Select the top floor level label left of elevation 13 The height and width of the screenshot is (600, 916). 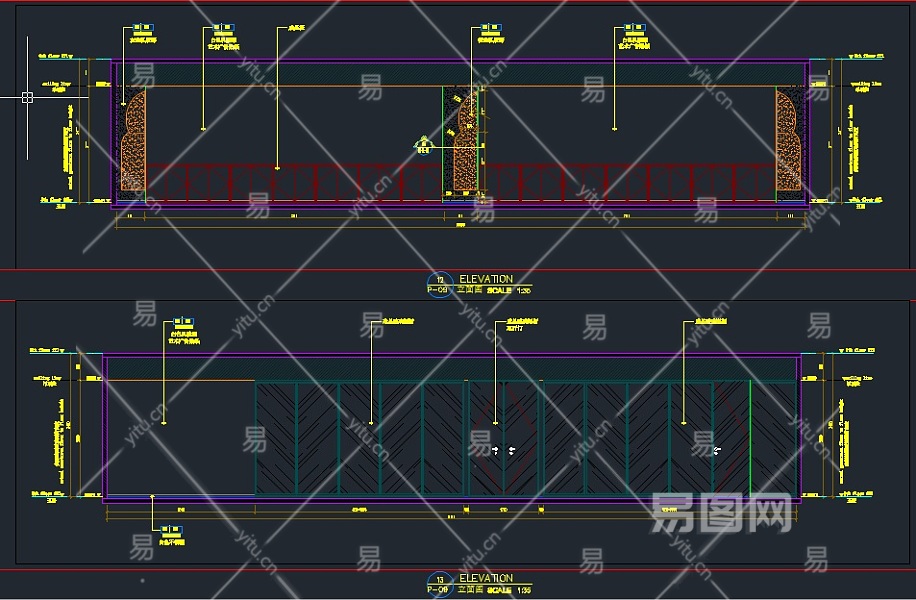[x=47, y=351]
